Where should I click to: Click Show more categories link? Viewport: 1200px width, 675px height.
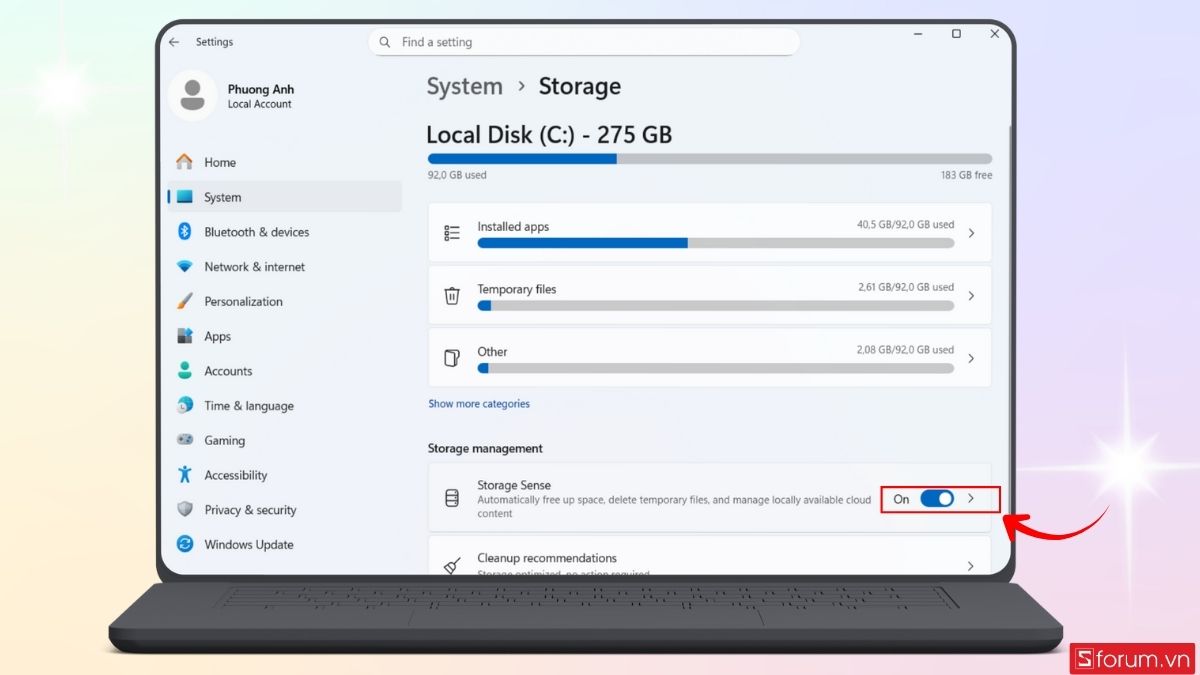tap(479, 404)
